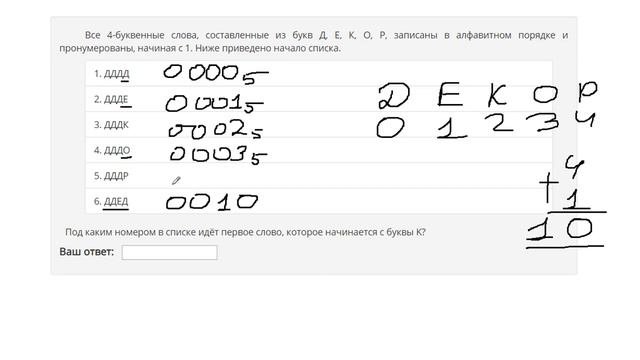Click the handwritten letter К in the alphabet key
Screen dimensions: 640x360
497,96
